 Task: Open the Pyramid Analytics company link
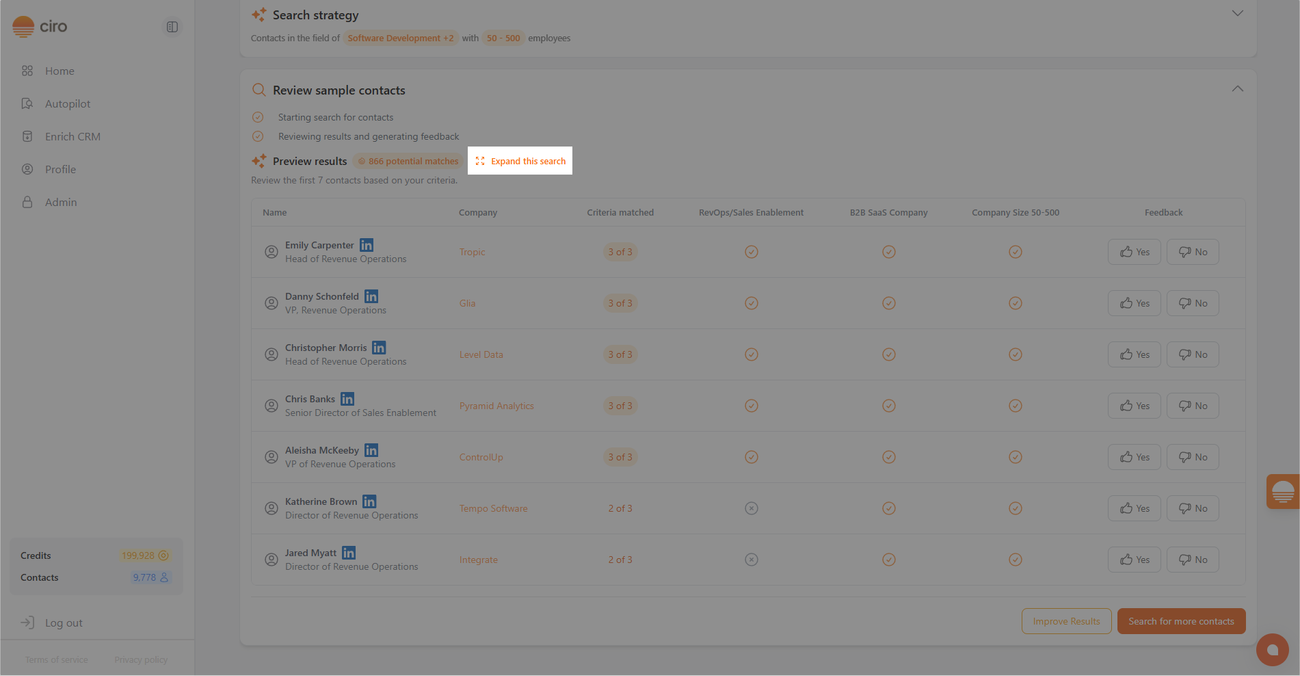[x=496, y=406]
